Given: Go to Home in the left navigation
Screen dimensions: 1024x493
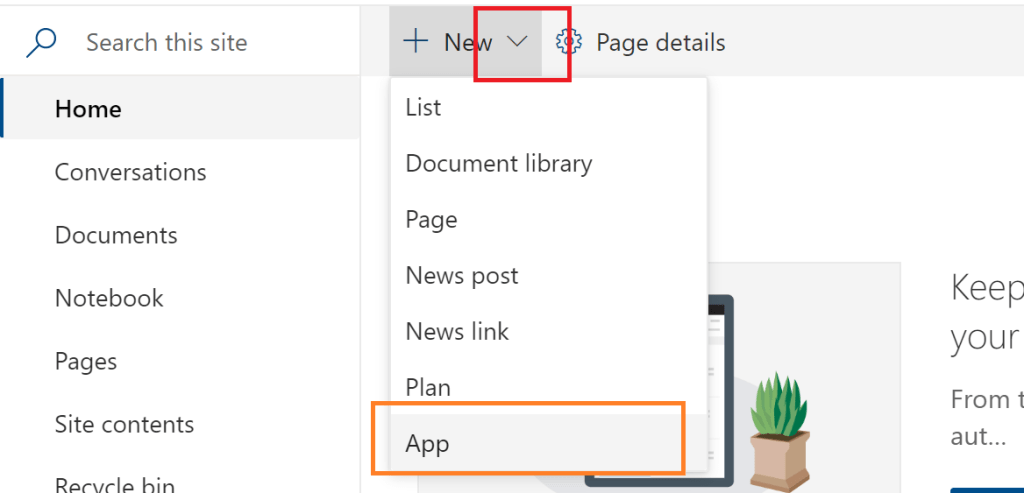Looking at the screenshot, I should 88,109.
